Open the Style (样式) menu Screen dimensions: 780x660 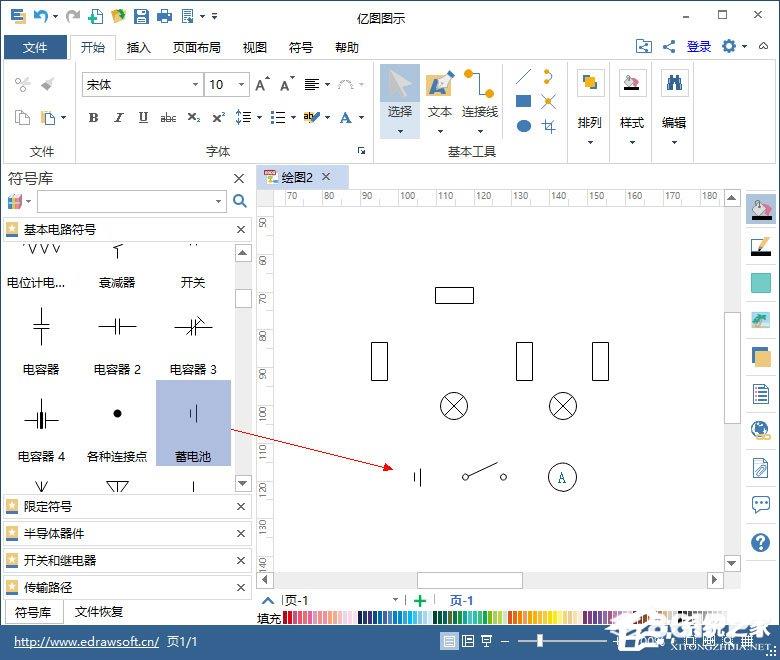[632, 107]
